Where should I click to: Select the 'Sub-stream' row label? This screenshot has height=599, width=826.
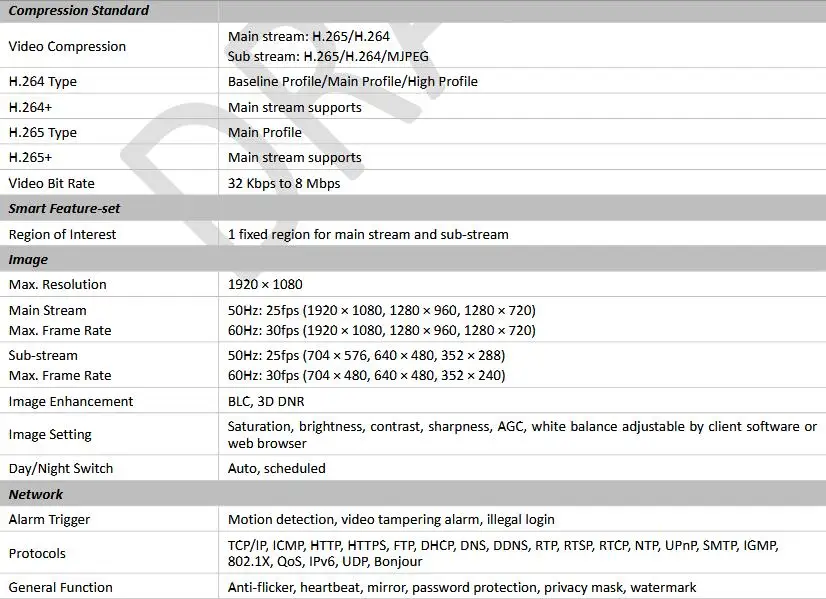43,356
